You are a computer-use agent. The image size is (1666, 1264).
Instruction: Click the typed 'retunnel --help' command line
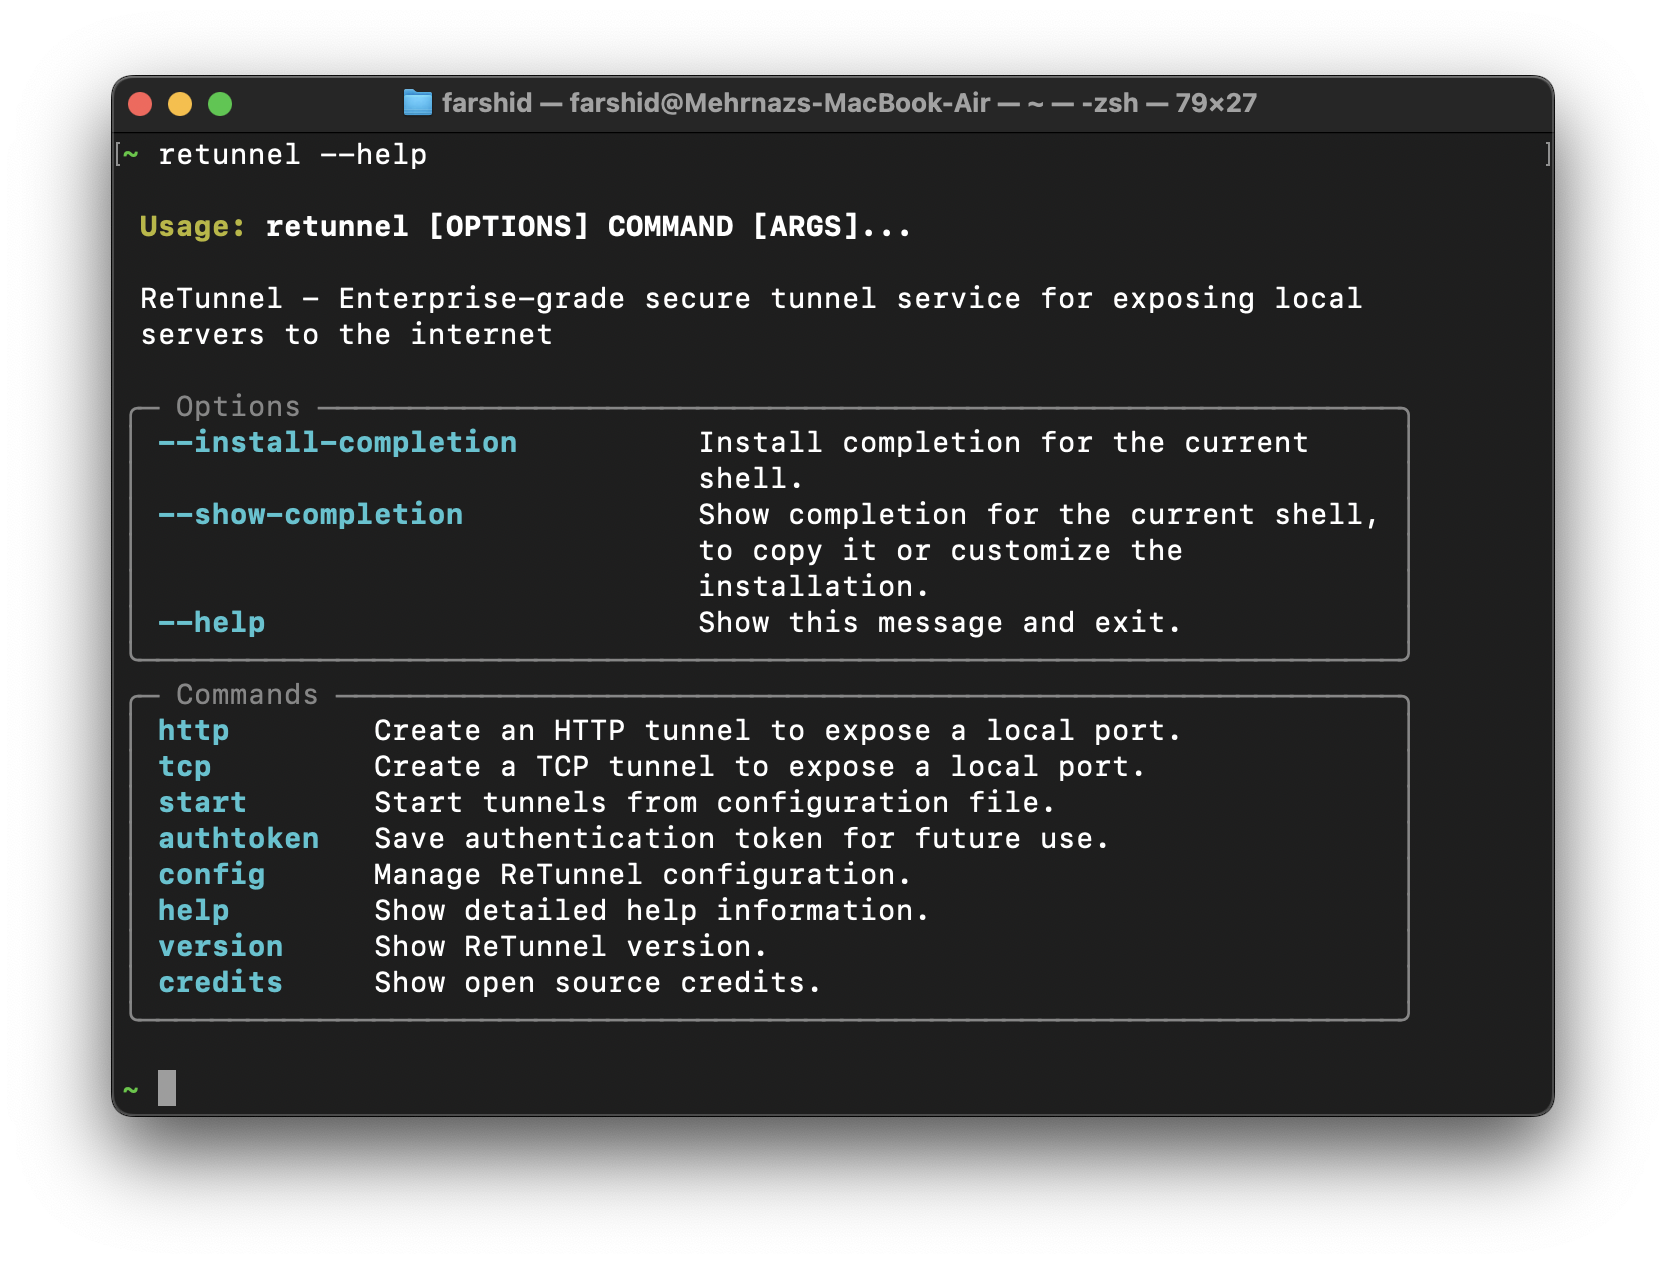point(292,154)
